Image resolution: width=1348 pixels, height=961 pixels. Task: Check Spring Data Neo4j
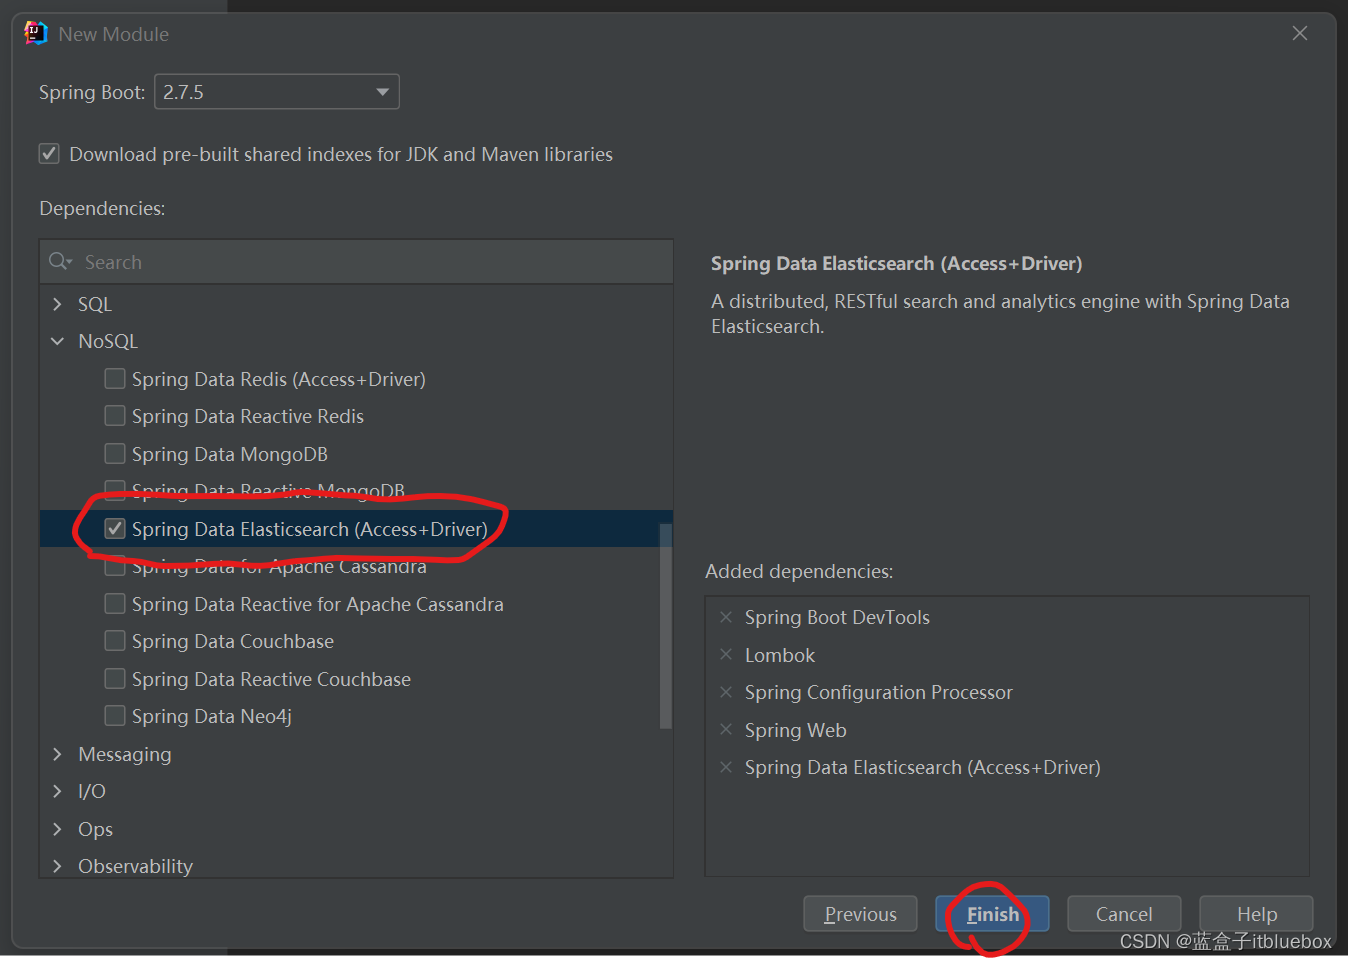(115, 715)
